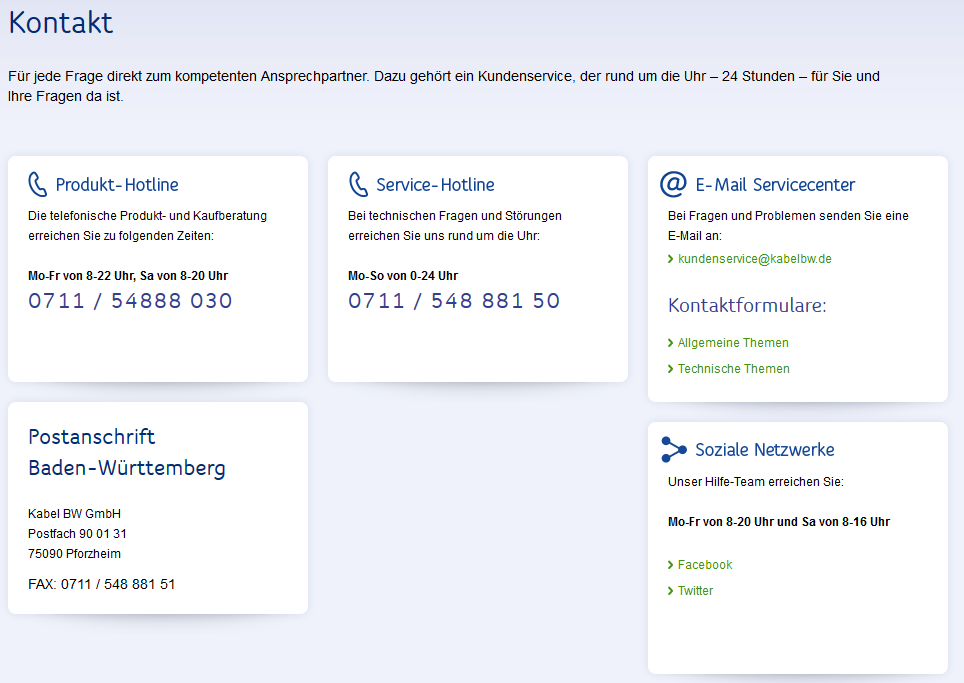This screenshot has height=683, width=964.
Task: Click the Produkt-Hotline number 0711 / 54888 030
Action: pos(130,301)
